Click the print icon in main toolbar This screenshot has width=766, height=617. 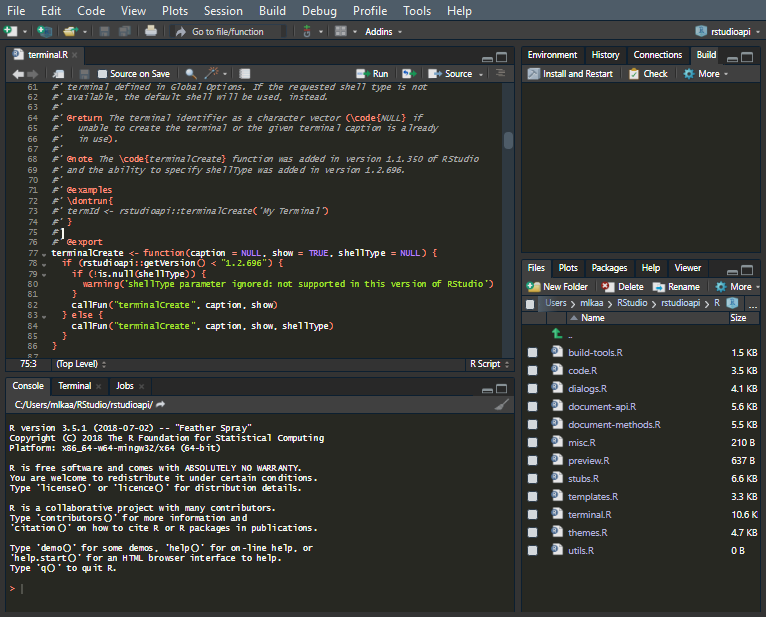[x=150, y=31]
